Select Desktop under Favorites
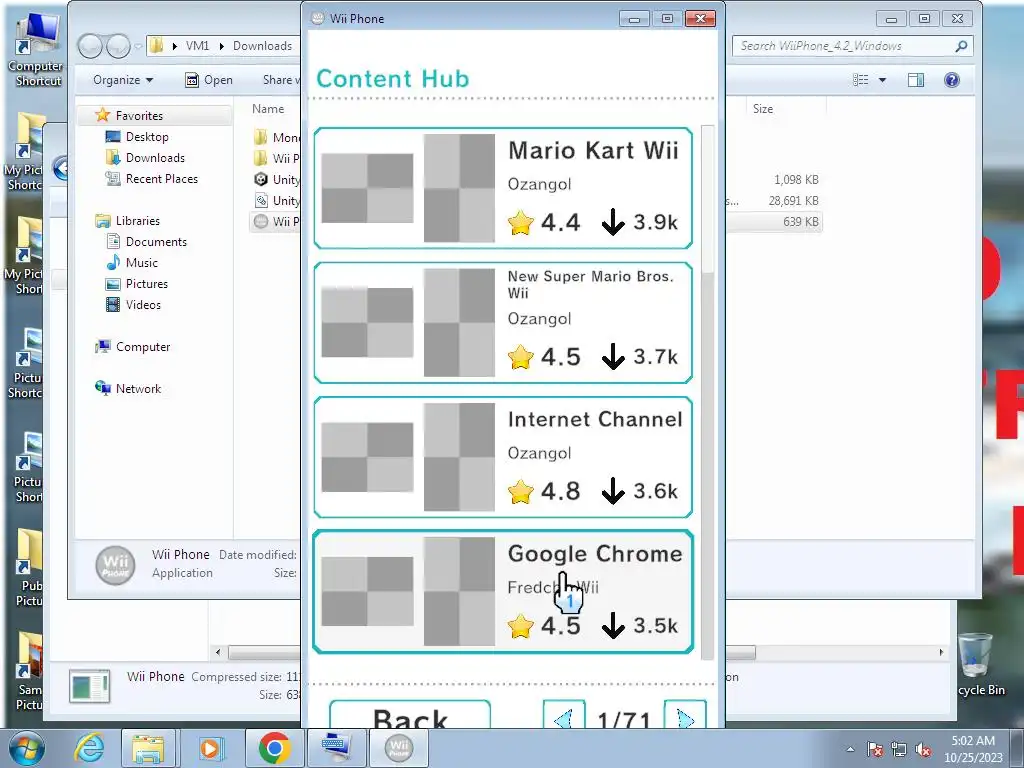This screenshot has width=1024, height=768. 147,136
